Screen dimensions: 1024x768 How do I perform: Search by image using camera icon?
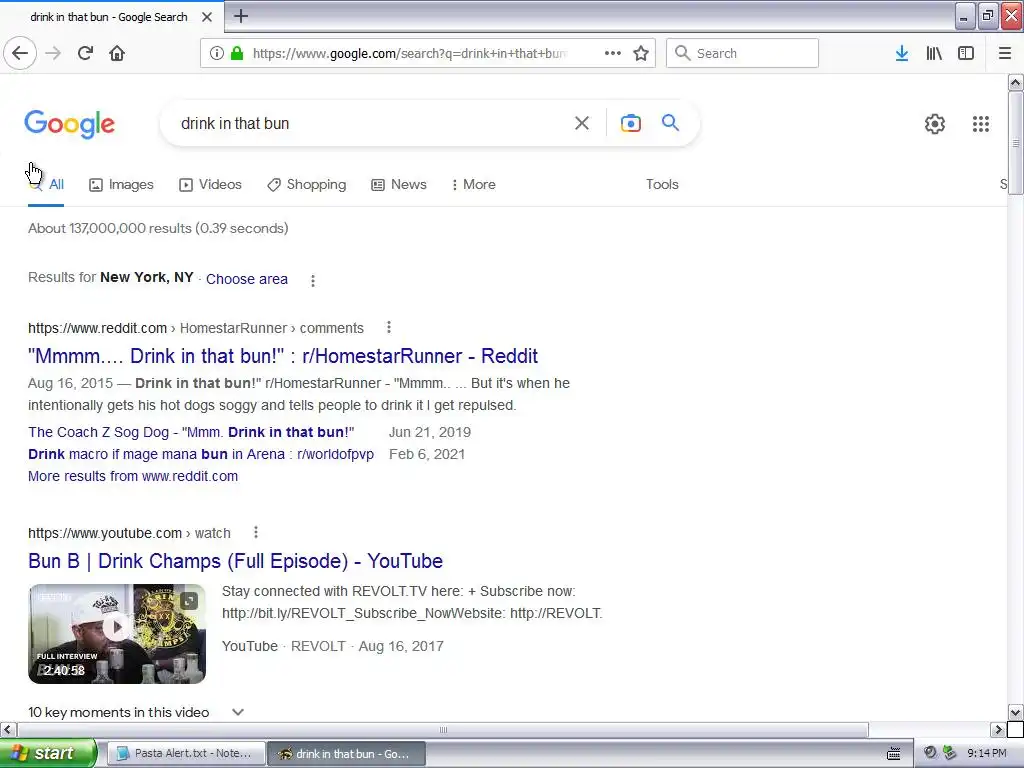pos(630,123)
